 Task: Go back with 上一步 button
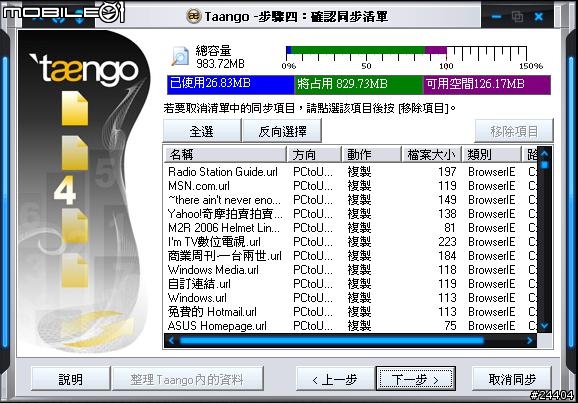[x=335, y=379]
